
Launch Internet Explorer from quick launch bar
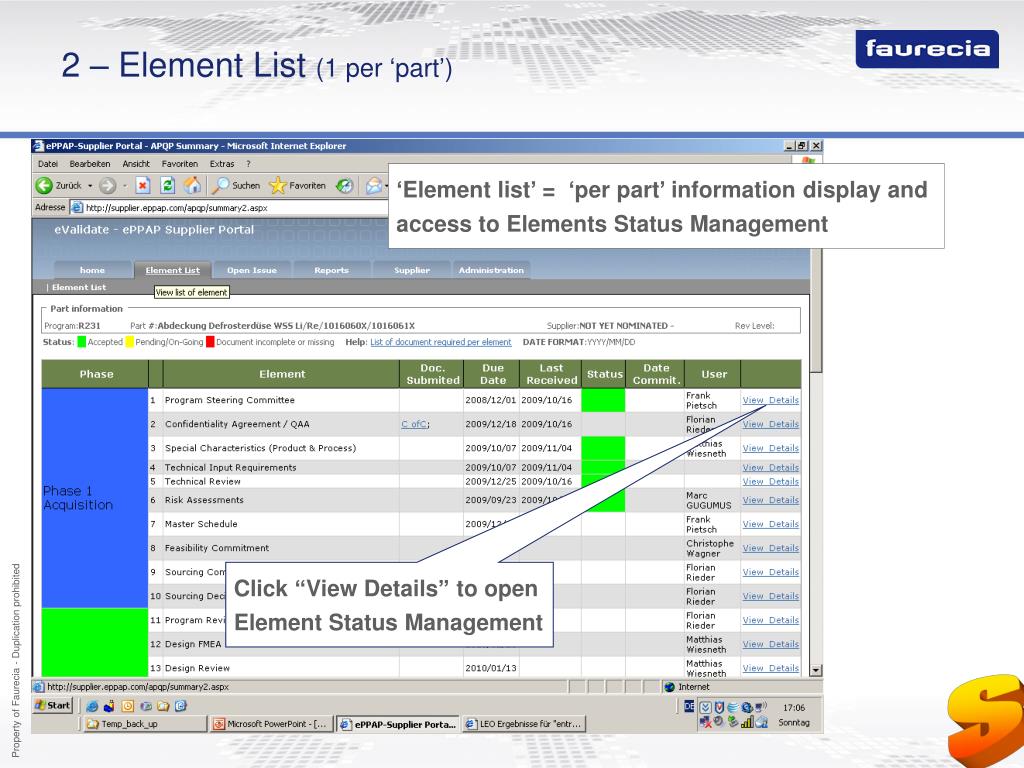92,706
